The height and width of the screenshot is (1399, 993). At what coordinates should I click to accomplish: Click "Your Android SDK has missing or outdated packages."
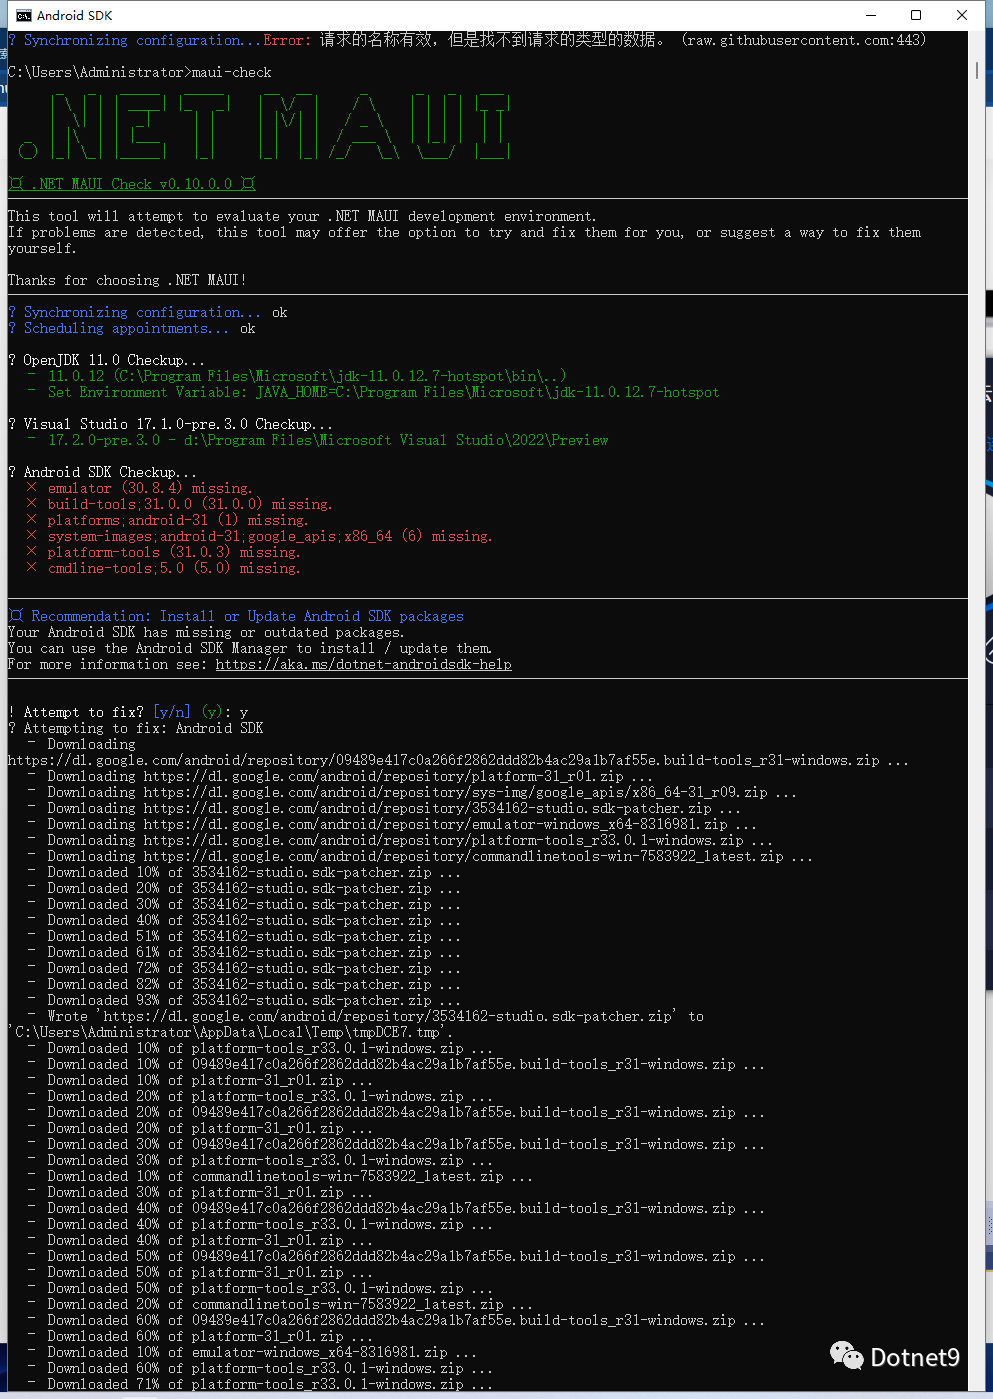tap(206, 632)
